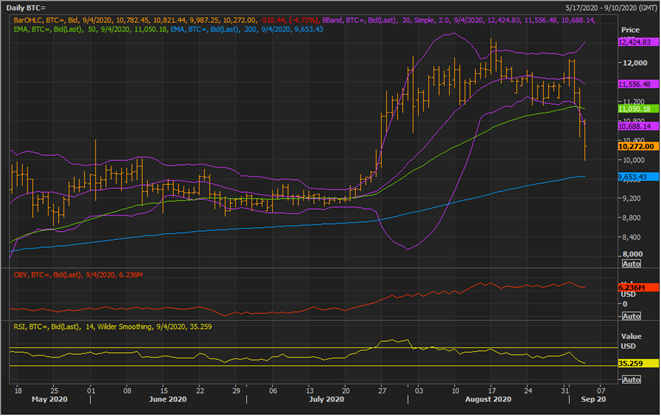Click the orange 10,272.00 last price tag
Viewport: 661px width, 416px height.
point(638,146)
